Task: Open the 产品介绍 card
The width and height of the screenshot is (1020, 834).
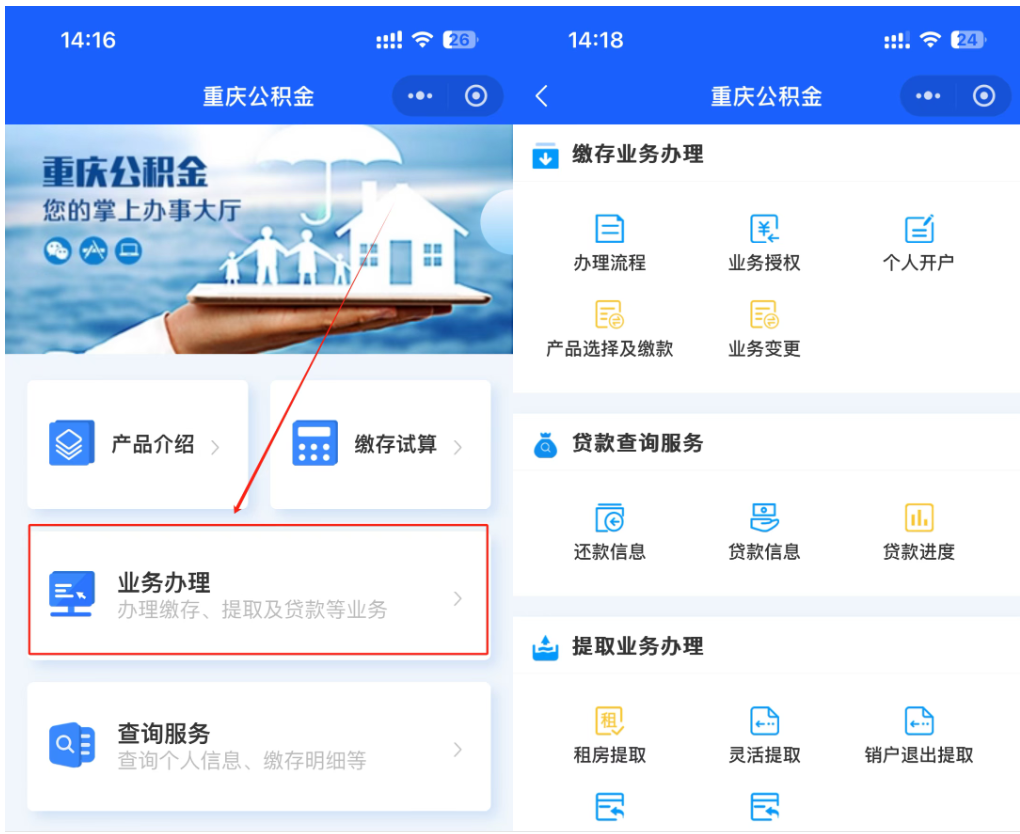Action: coord(137,444)
